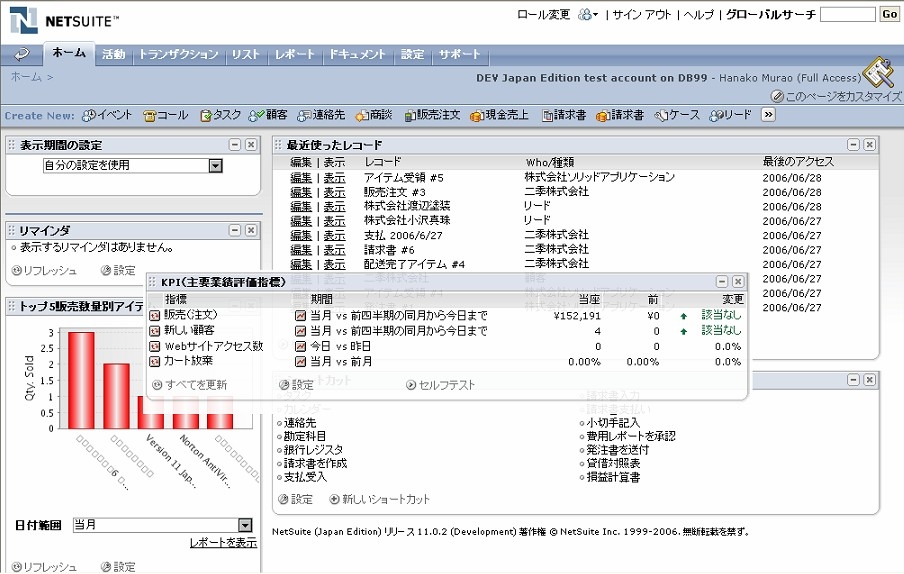
Task: Click the tallest red bar in chart
Action: 81,380
